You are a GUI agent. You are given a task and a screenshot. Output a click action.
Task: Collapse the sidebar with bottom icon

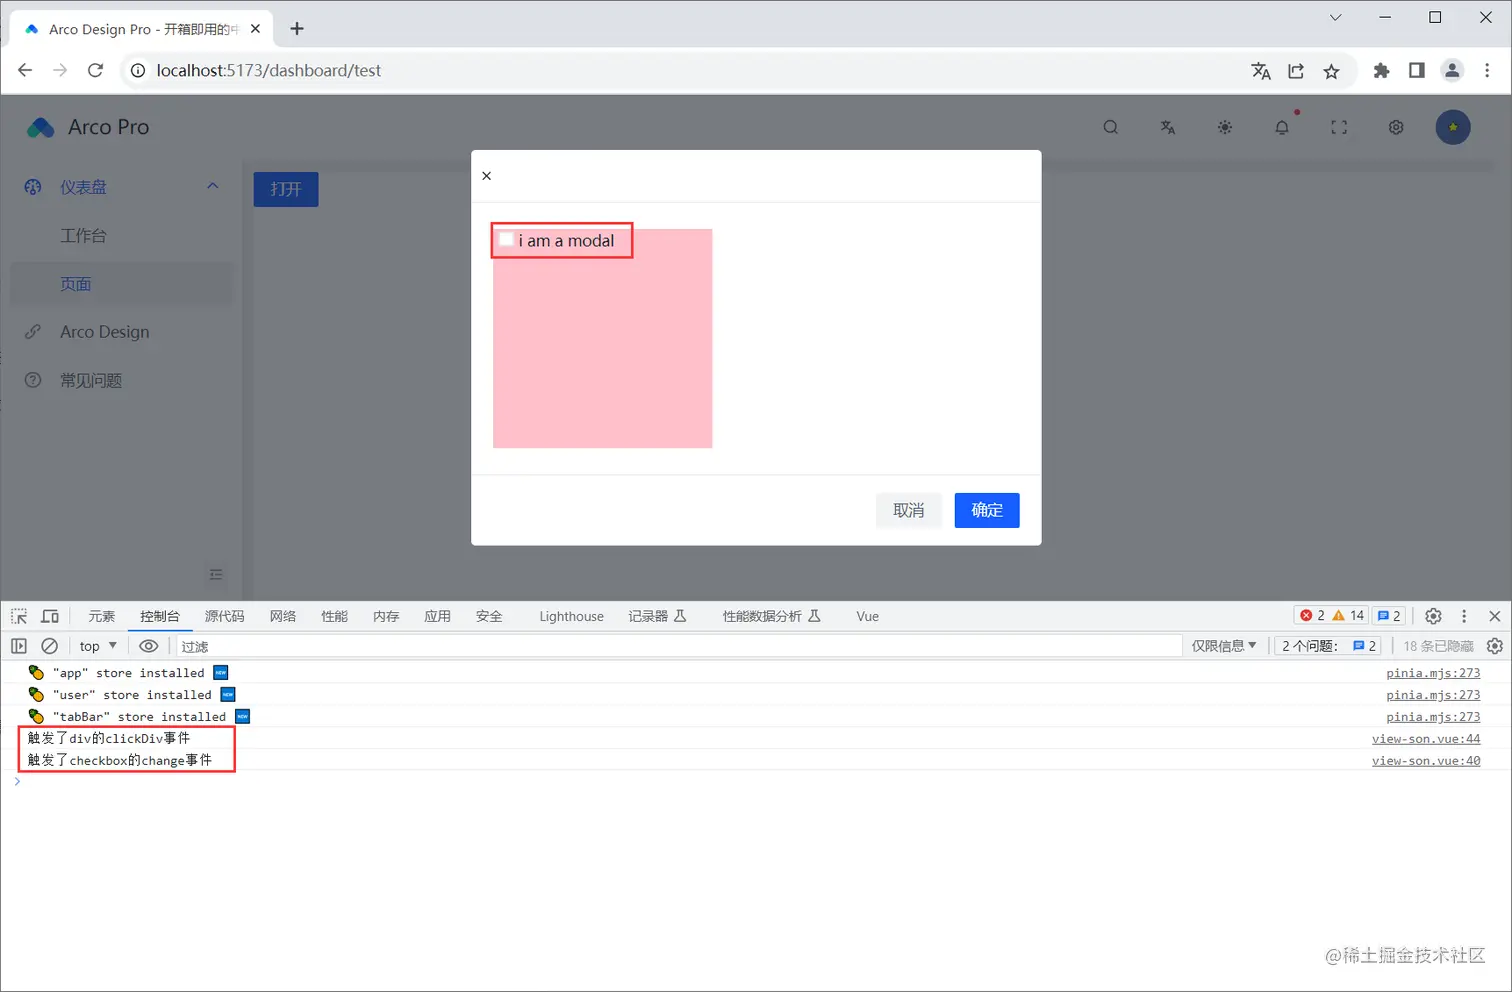(x=216, y=575)
